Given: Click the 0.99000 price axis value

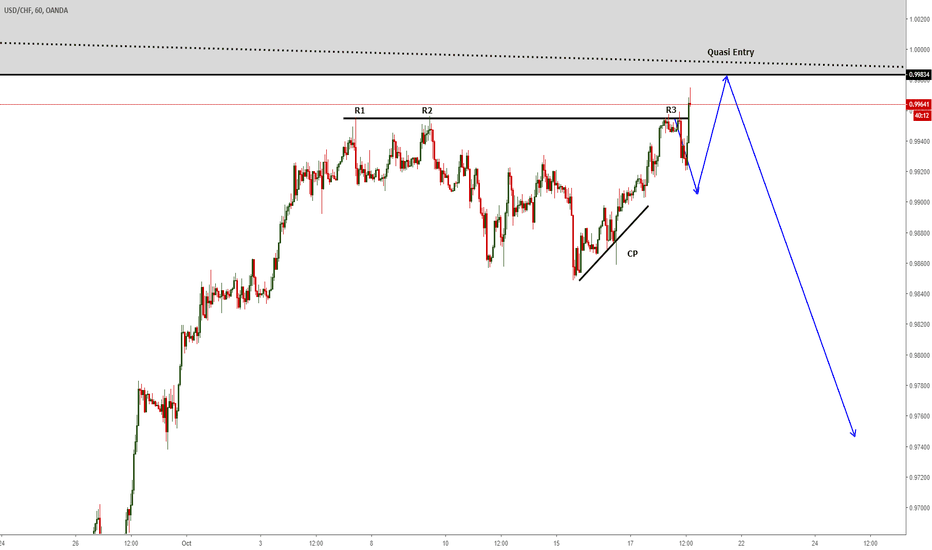Looking at the screenshot, I should [x=919, y=203].
